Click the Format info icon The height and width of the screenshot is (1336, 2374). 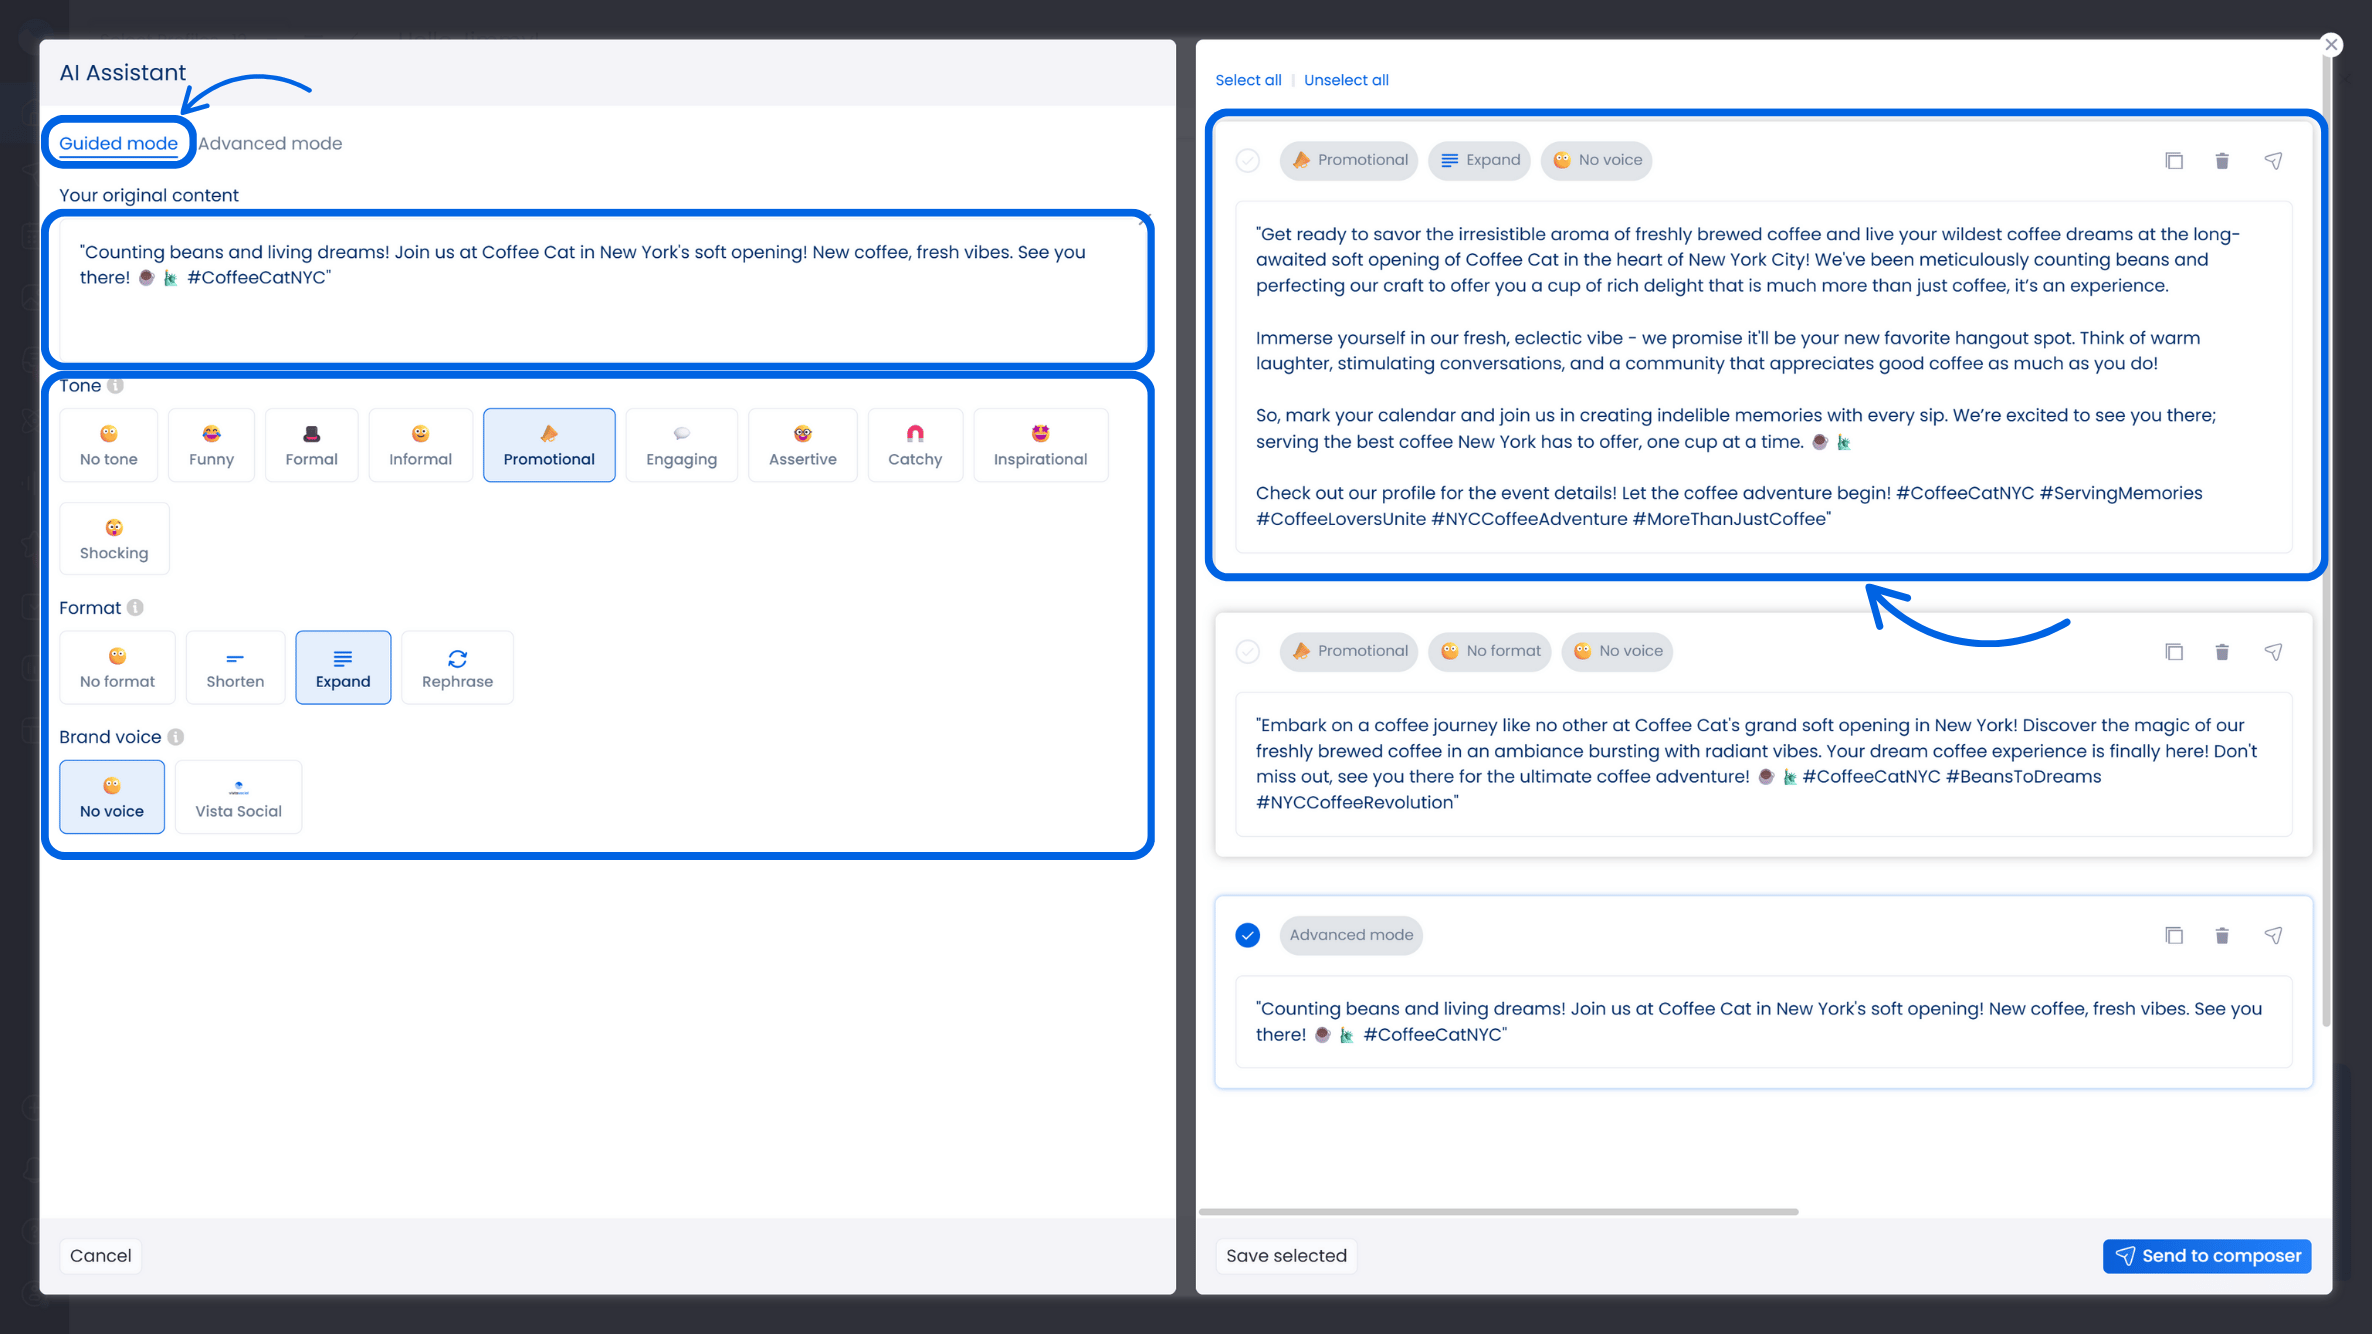[x=136, y=608]
